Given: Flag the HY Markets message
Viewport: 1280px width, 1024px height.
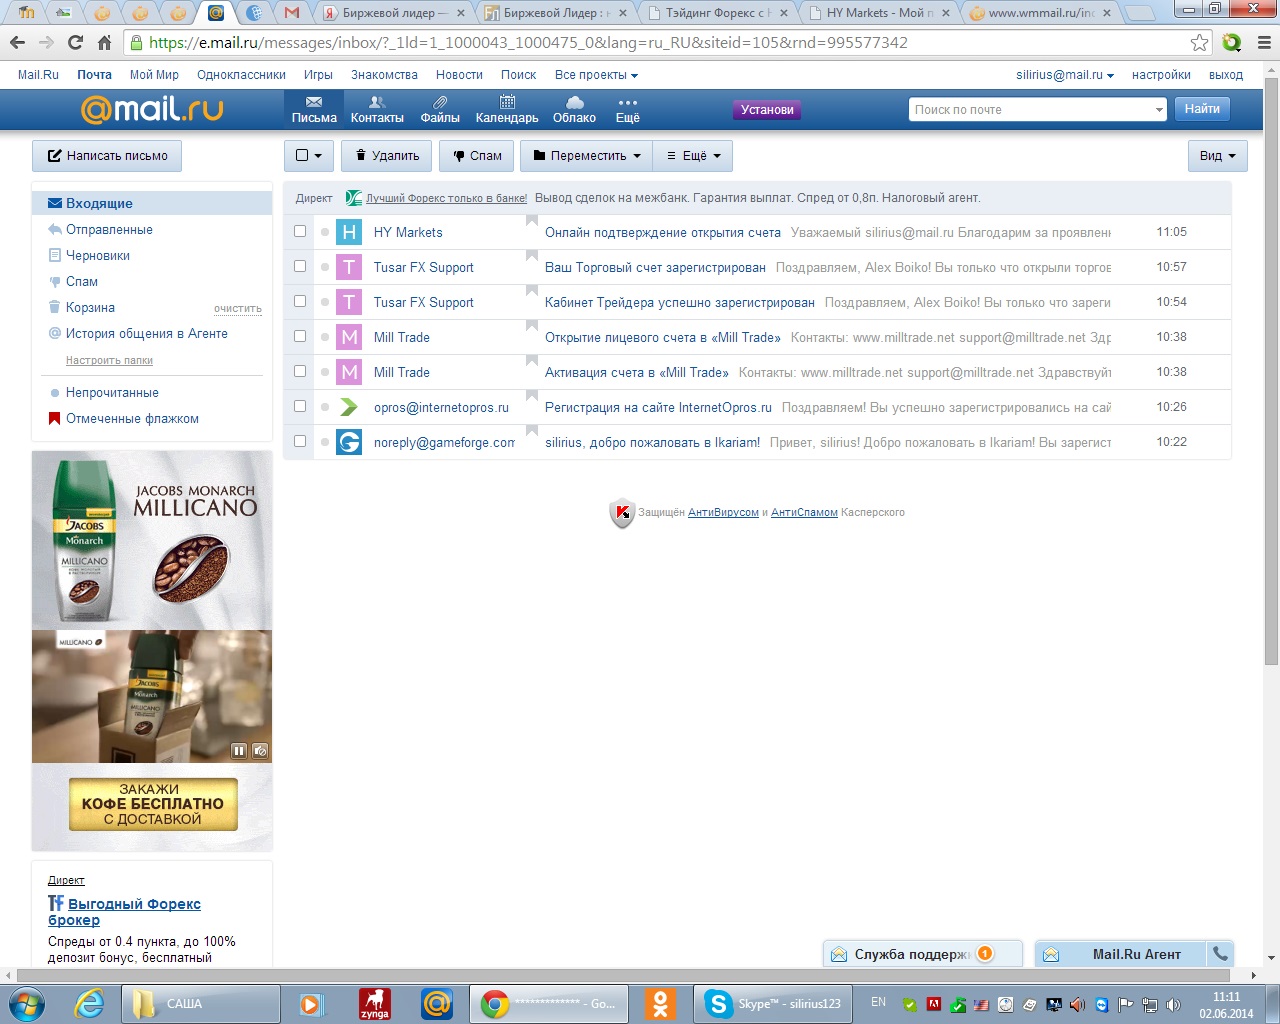Looking at the screenshot, I should click(x=532, y=222).
